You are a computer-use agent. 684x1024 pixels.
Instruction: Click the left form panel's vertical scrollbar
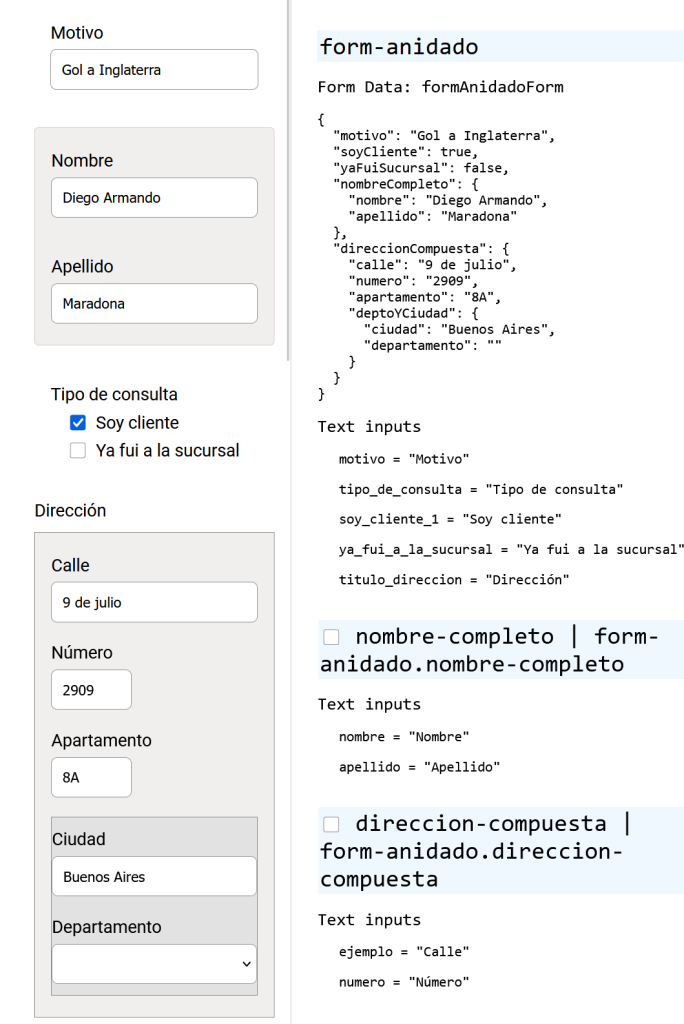pyautogui.click(x=289, y=180)
